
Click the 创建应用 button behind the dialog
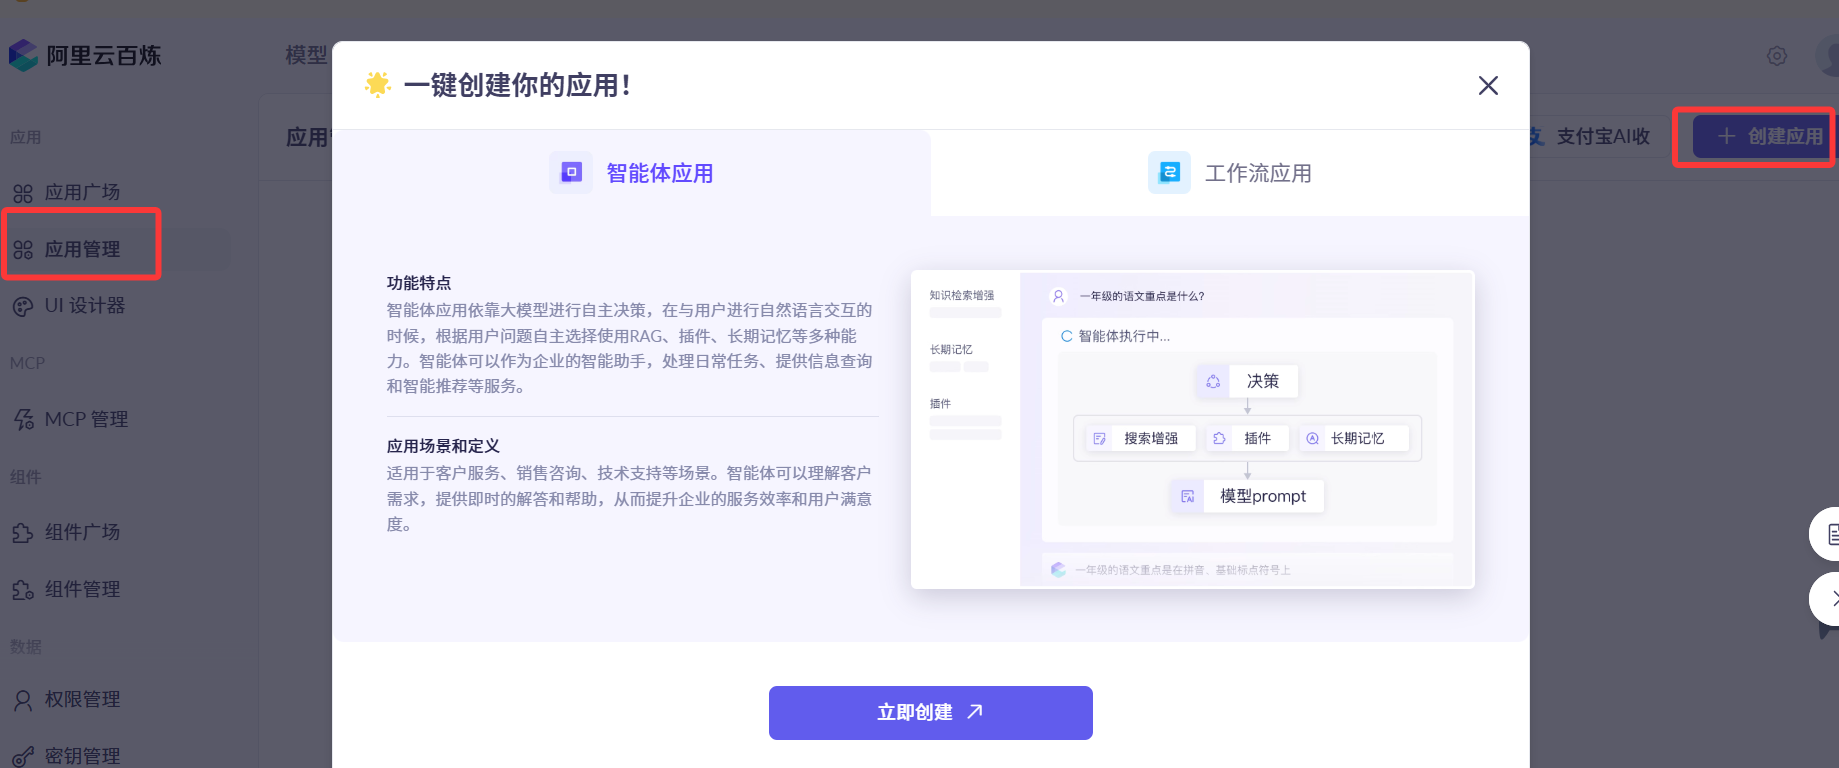1766,136
